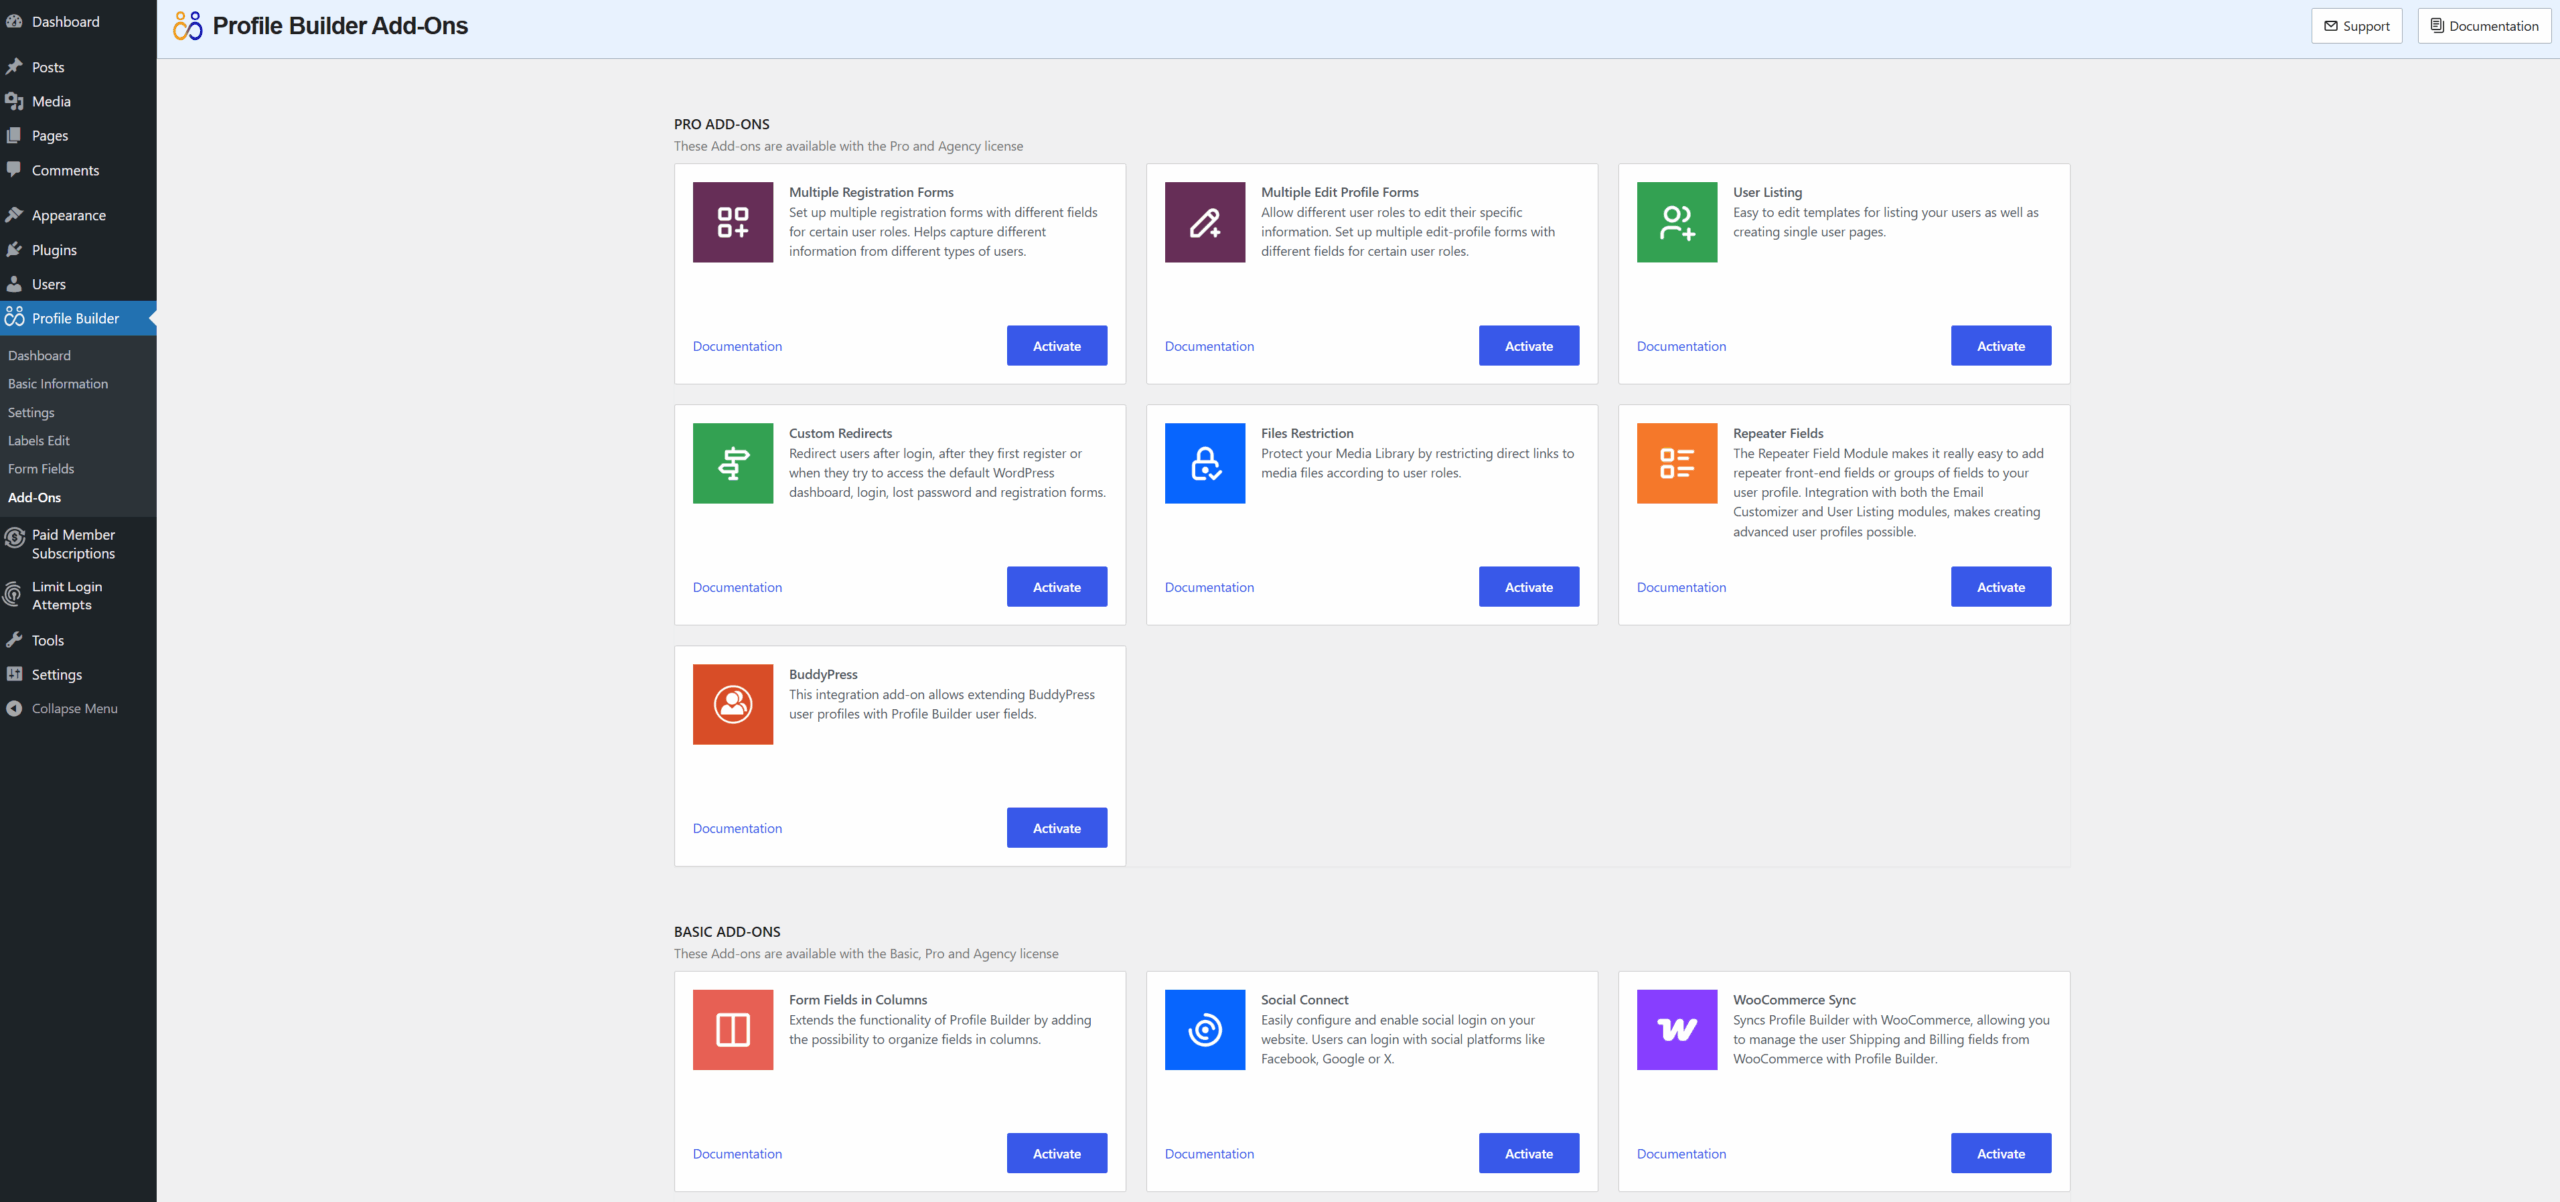2560x1202 pixels.
Task: Click the Multiple Registration Forms add-on icon
Action: coord(732,222)
